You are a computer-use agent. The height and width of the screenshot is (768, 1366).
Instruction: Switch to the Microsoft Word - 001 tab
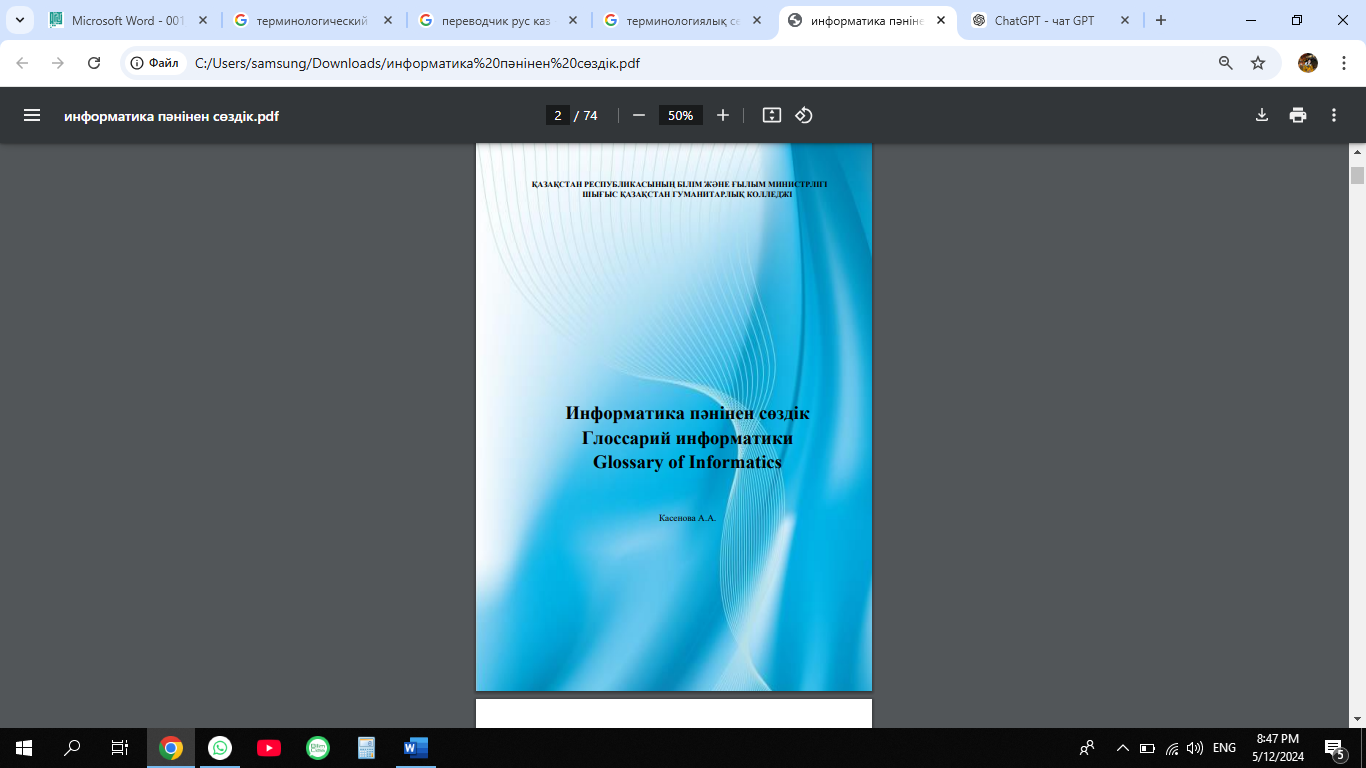click(x=129, y=20)
